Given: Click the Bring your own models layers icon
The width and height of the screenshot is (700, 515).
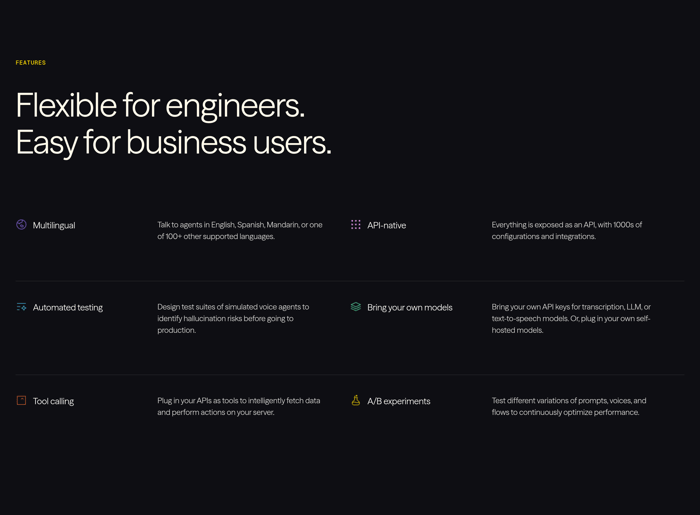Looking at the screenshot, I should click(x=355, y=307).
